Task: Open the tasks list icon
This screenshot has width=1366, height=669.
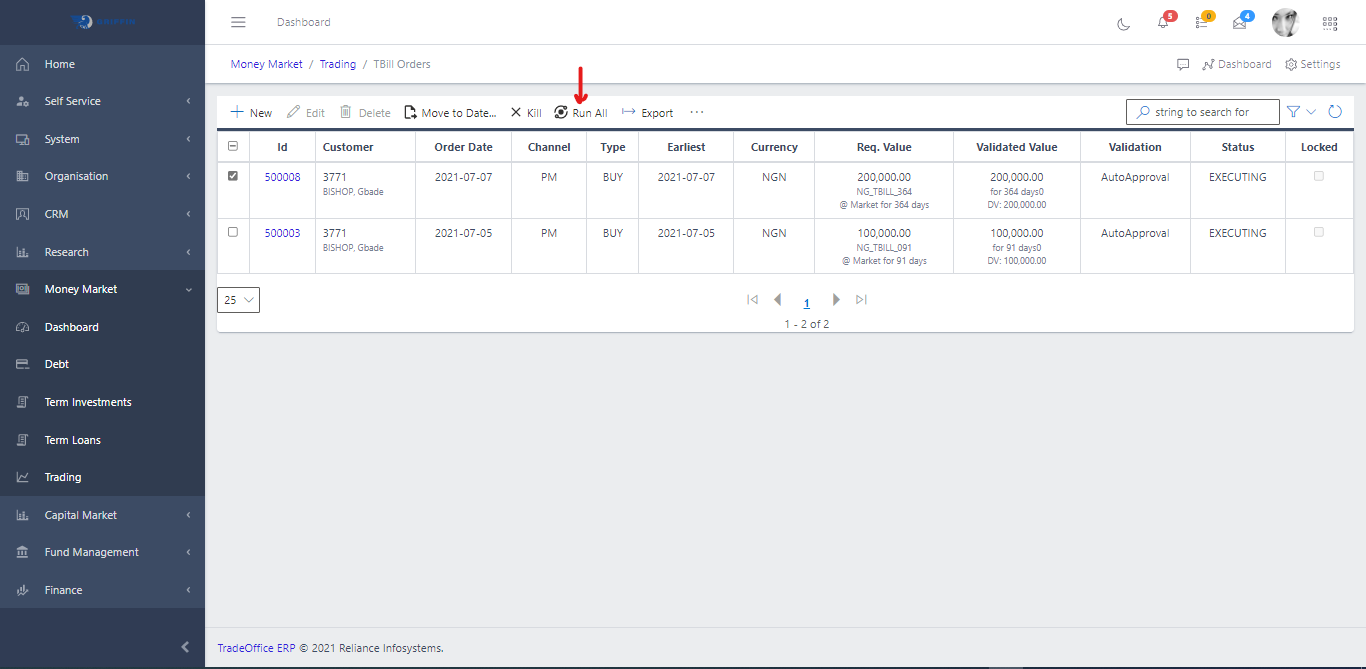Action: click(x=1201, y=23)
